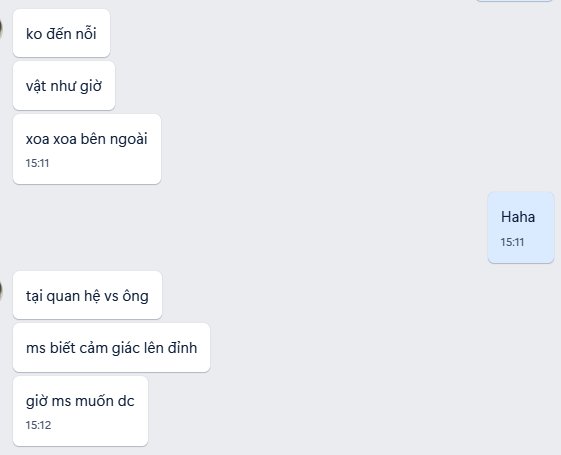
Task: Select the "ko đến nỗi" message bubble
Action: pyautogui.click(x=61, y=33)
